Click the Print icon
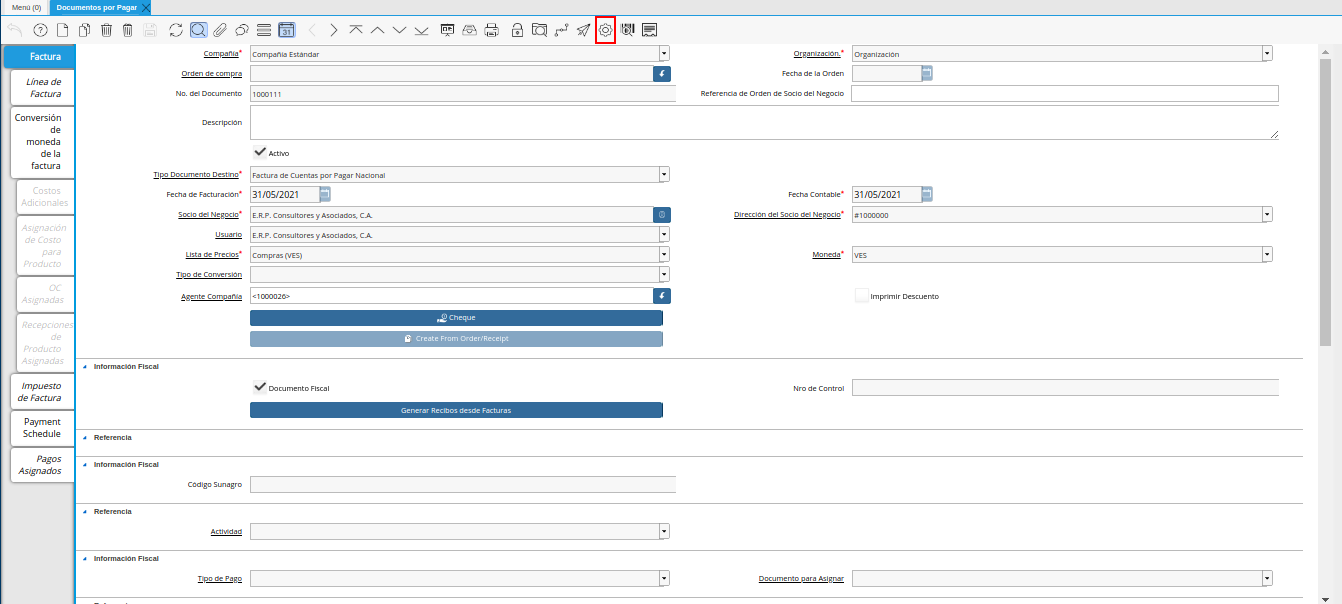The height and width of the screenshot is (604, 1342). (492, 30)
